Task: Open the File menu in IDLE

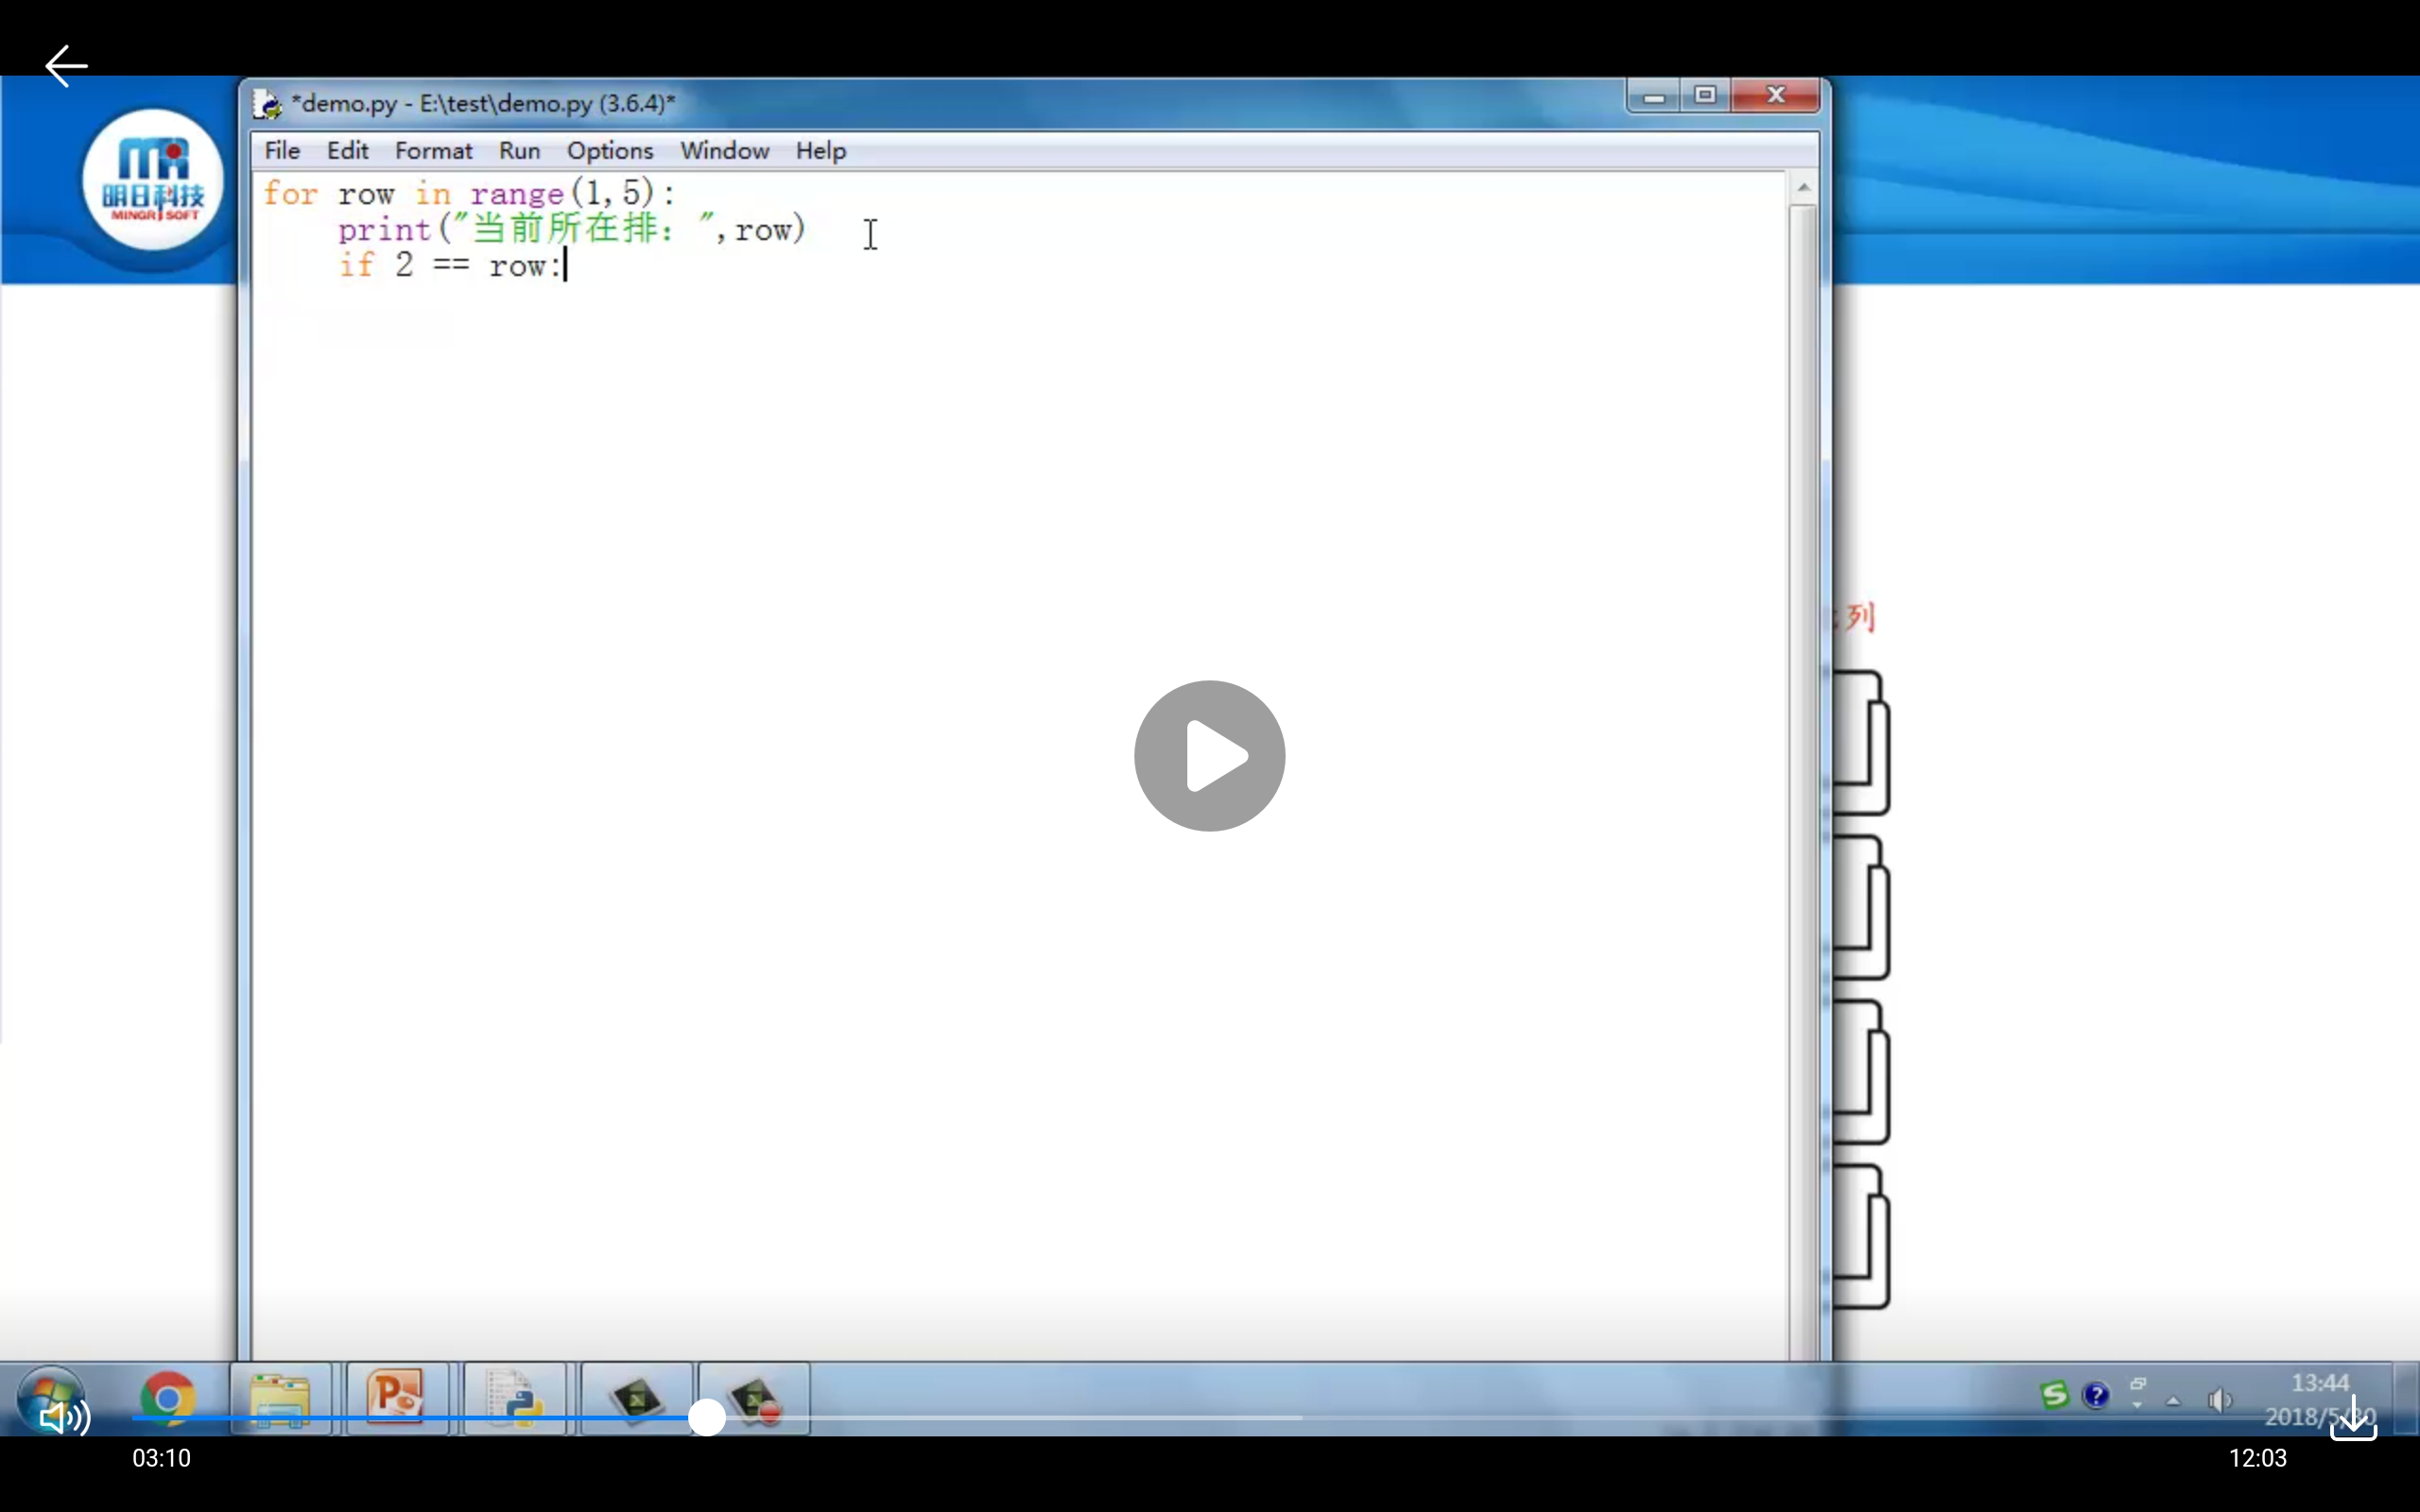Action: (x=282, y=150)
